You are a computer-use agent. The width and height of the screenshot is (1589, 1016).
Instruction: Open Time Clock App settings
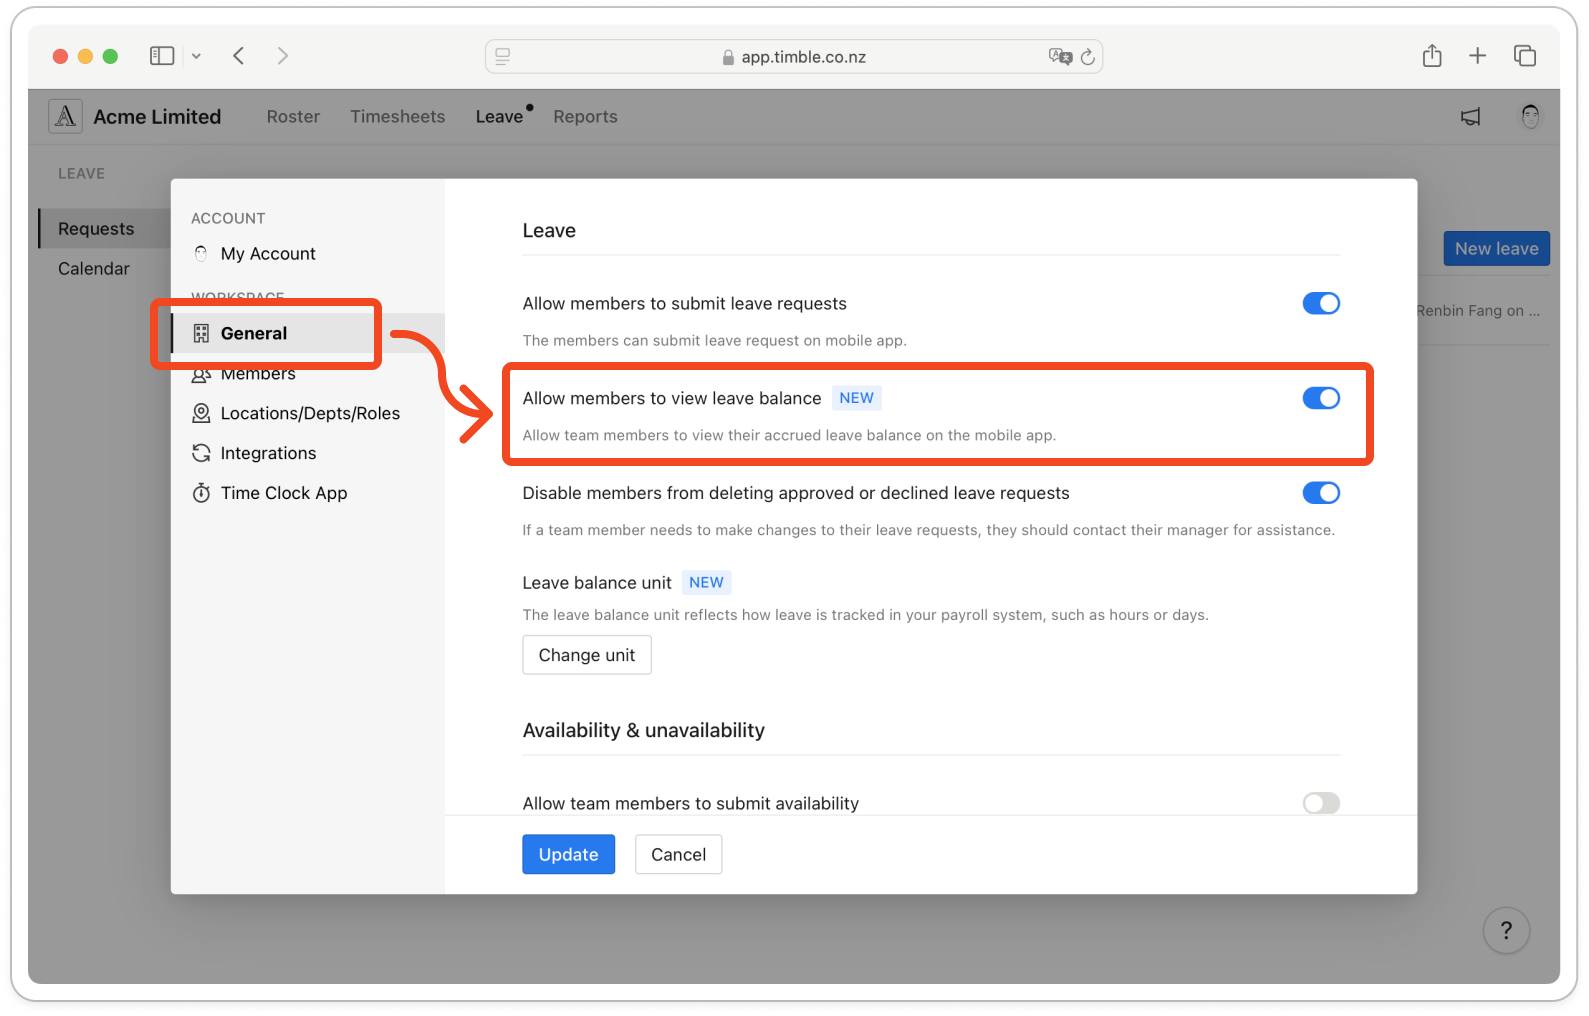pyautogui.click(x=284, y=493)
